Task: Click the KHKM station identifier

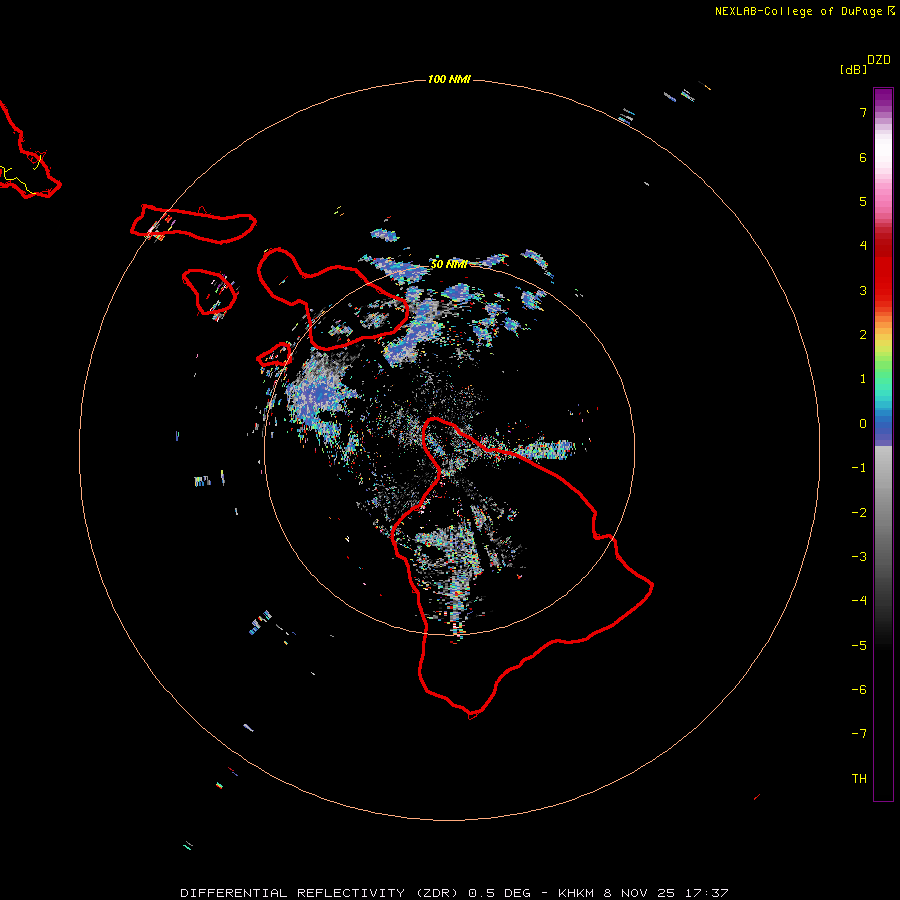Action: (x=576, y=893)
